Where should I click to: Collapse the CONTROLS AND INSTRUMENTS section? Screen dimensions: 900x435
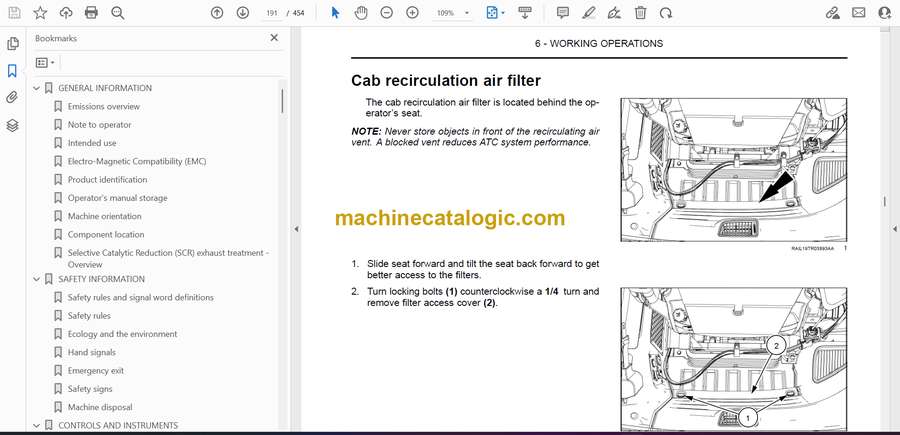(x=37, y=425)
